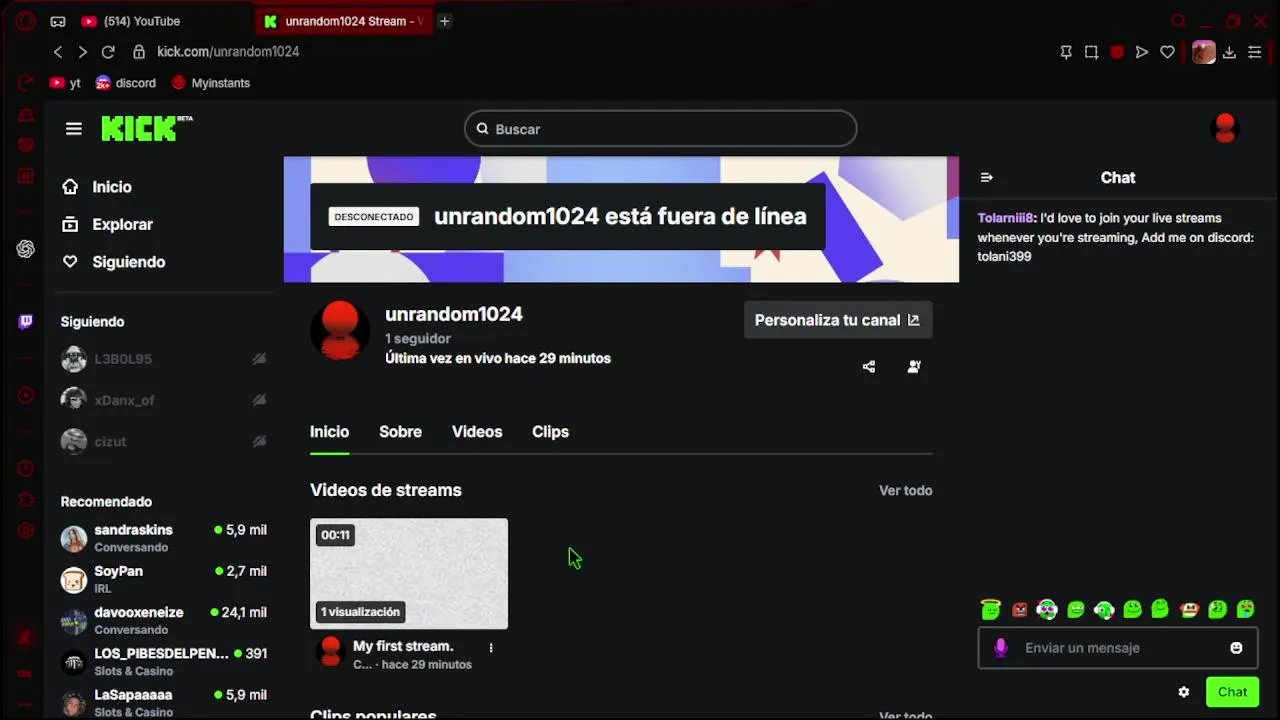Click the My first stream. title

[403, 646]
